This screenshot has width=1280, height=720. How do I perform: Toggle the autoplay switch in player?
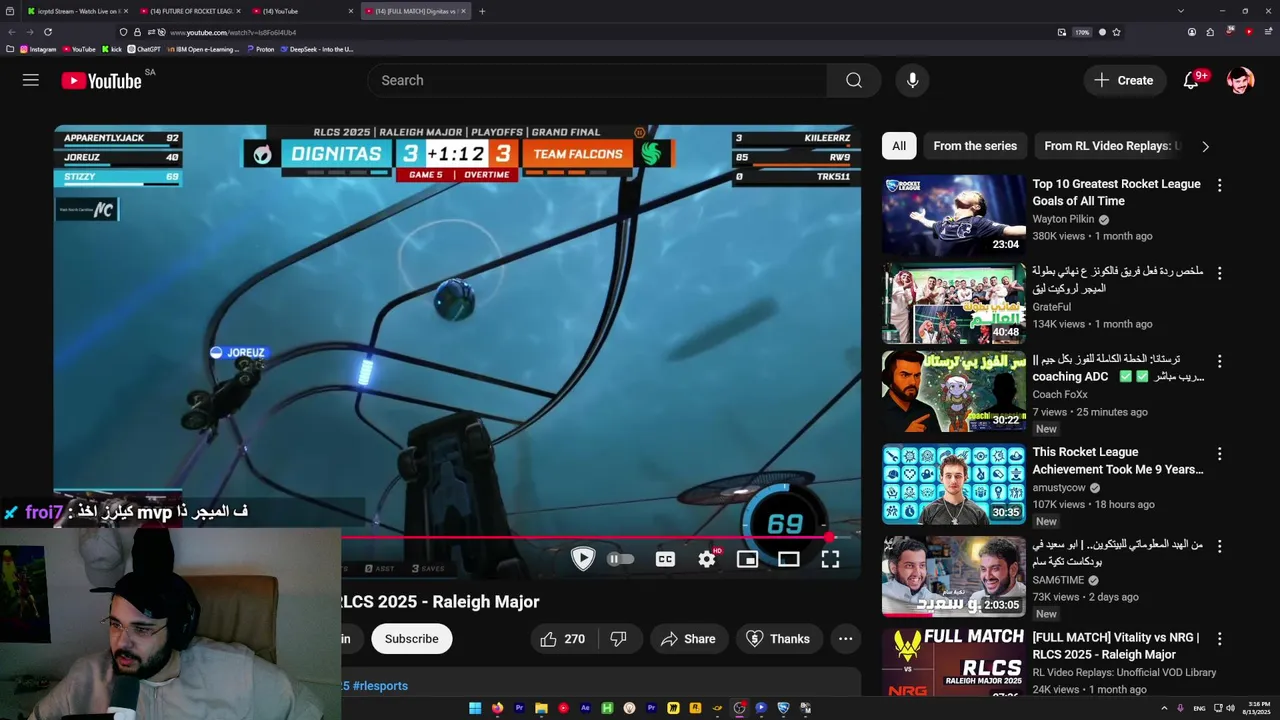[619, 559]
